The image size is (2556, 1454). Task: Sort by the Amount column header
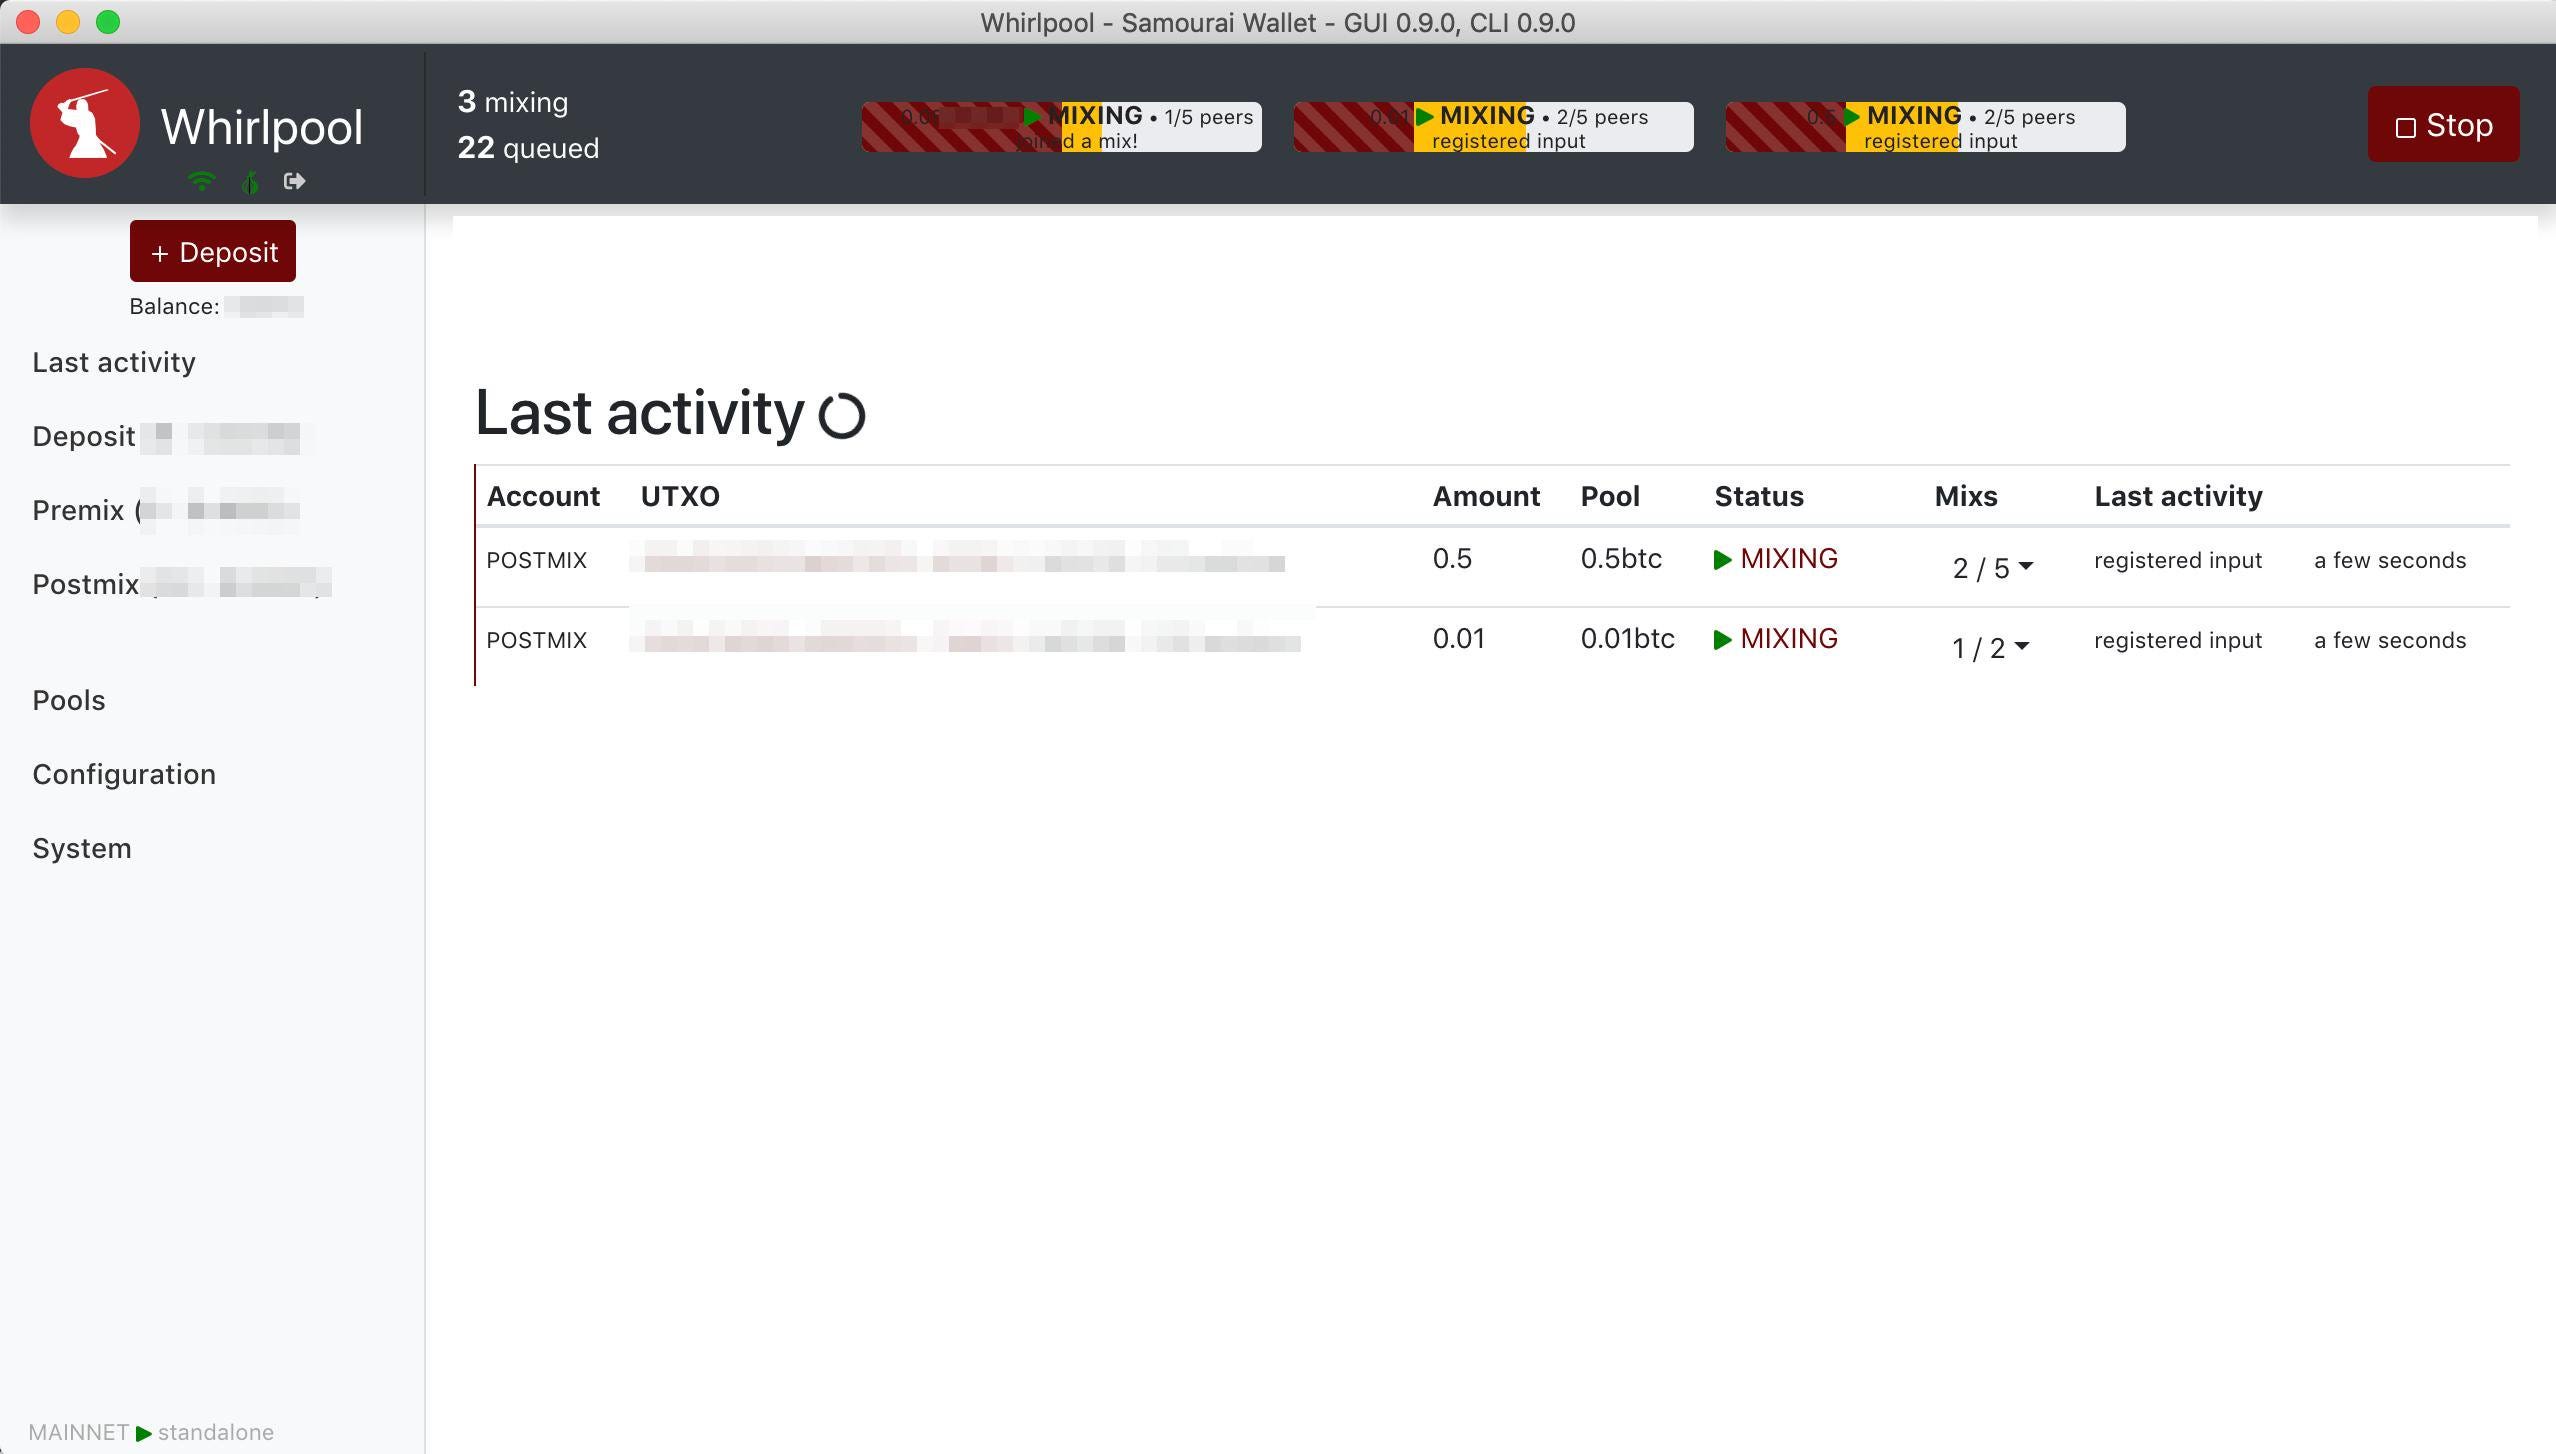(x=1486, y=496)
